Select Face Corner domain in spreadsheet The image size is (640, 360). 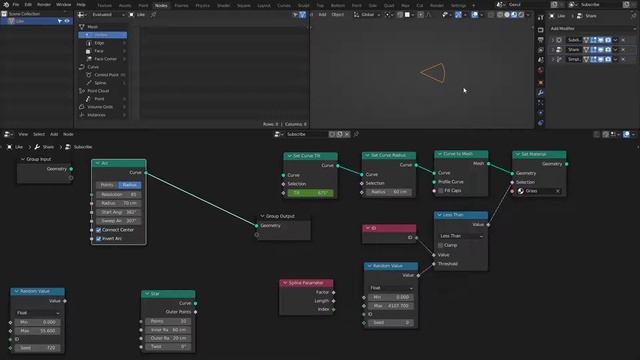(x=103, y=59)
